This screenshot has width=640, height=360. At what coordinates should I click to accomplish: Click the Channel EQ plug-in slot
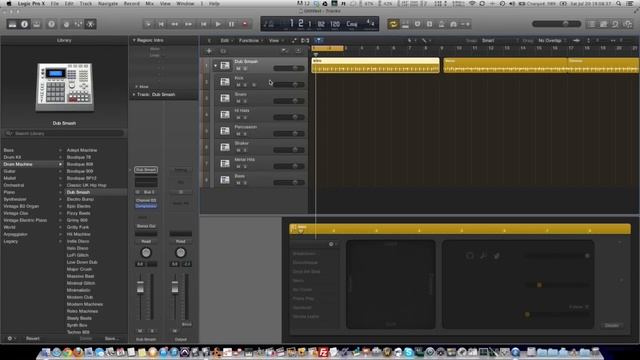pyautogui.click(x=146, y=200)
